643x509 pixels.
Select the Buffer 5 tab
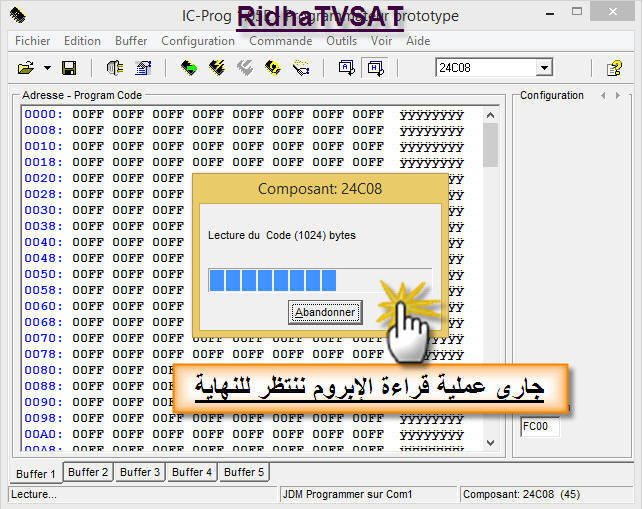[243, 472]
